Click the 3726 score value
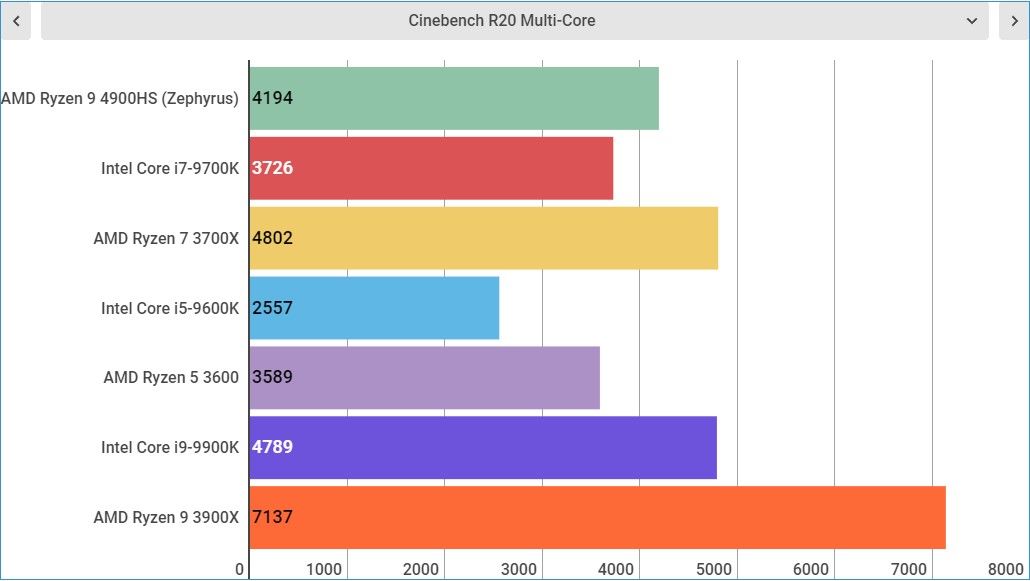The width and height of the screenshot is (1030, 581). 273,168
